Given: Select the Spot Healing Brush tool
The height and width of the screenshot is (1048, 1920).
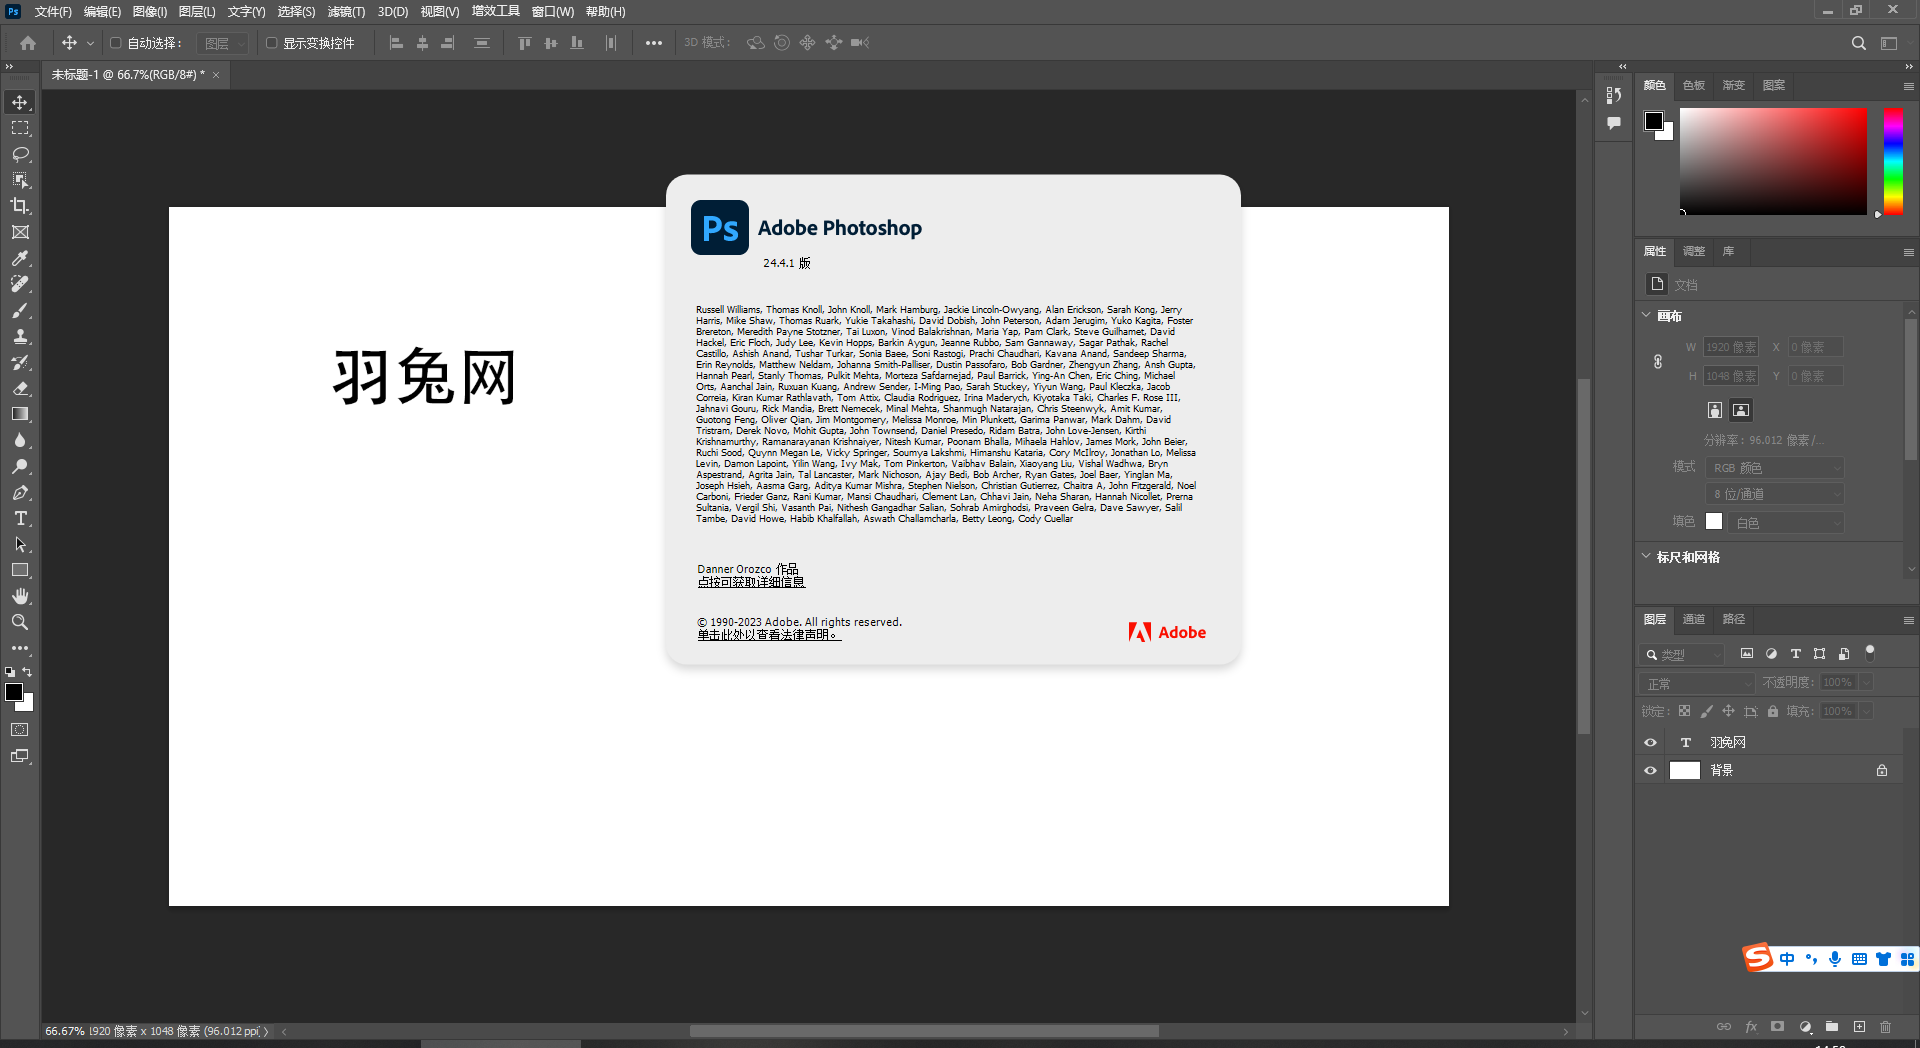Looking at the screenshot, I should tap(20, 284).
